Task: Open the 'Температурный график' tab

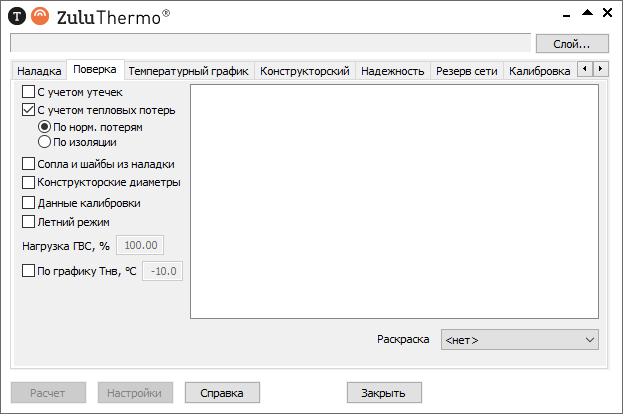Action: (188, 71)
